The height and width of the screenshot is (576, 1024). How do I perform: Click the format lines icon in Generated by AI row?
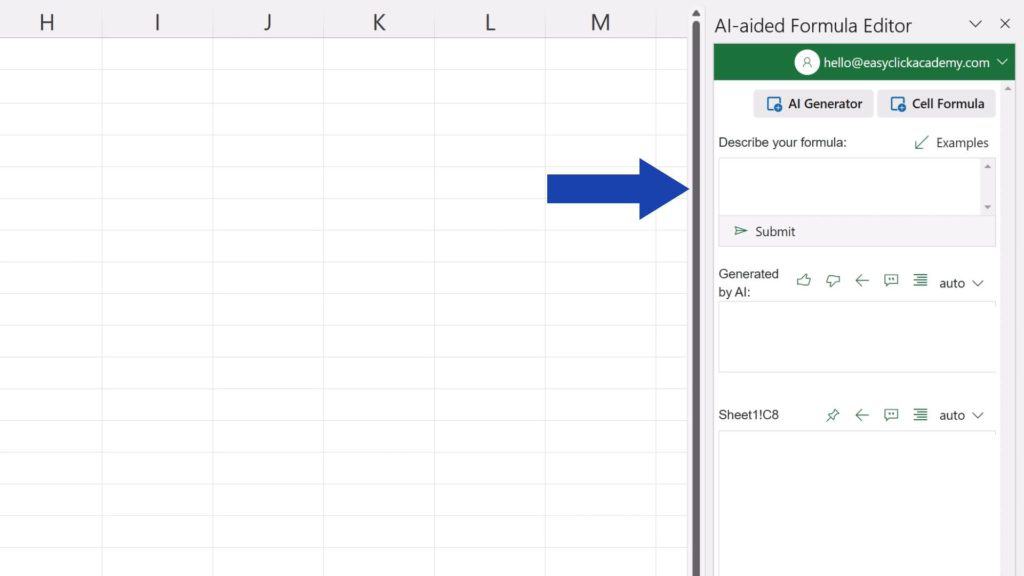[x=920, y=281]
